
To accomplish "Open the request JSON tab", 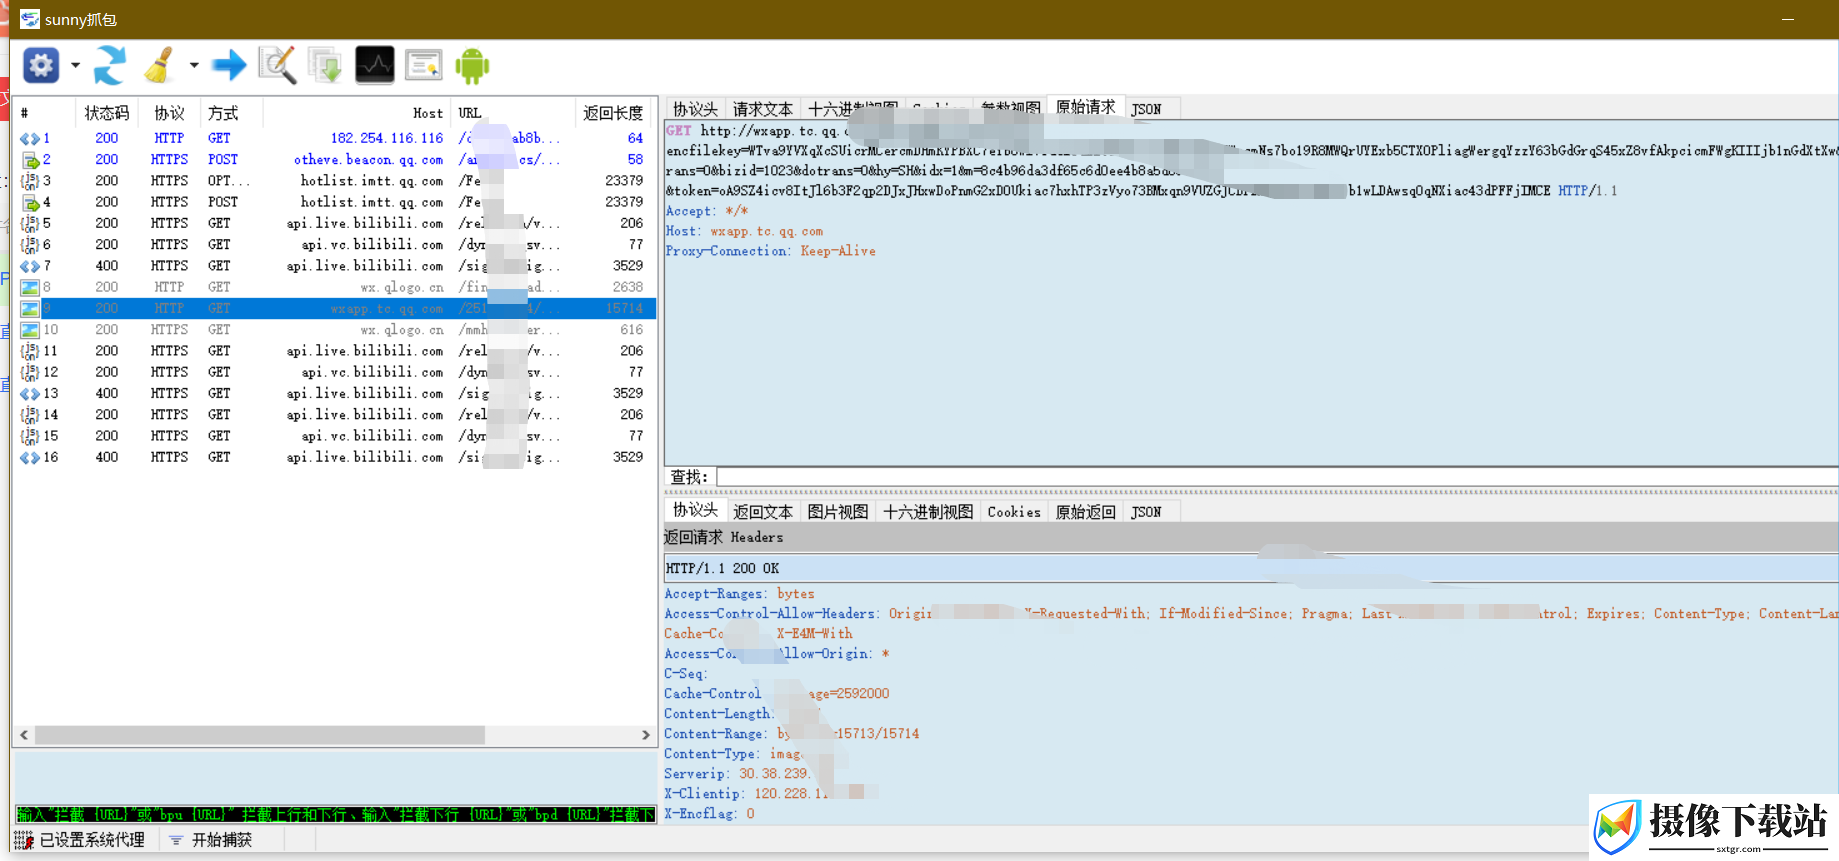I will click(1146, 109).
